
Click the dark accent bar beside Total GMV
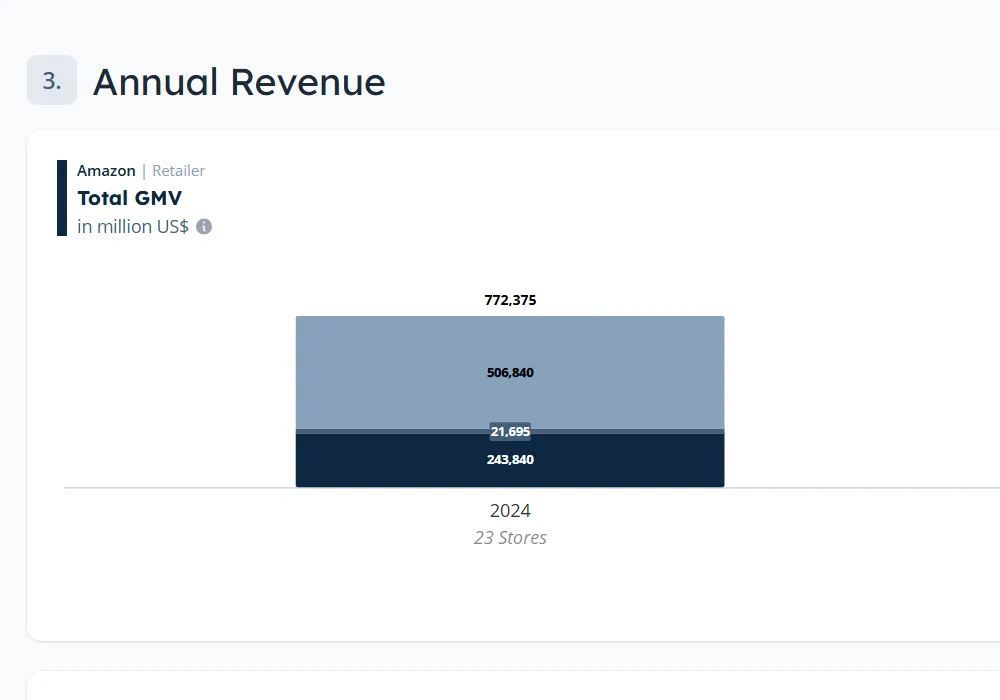point(62,198)
